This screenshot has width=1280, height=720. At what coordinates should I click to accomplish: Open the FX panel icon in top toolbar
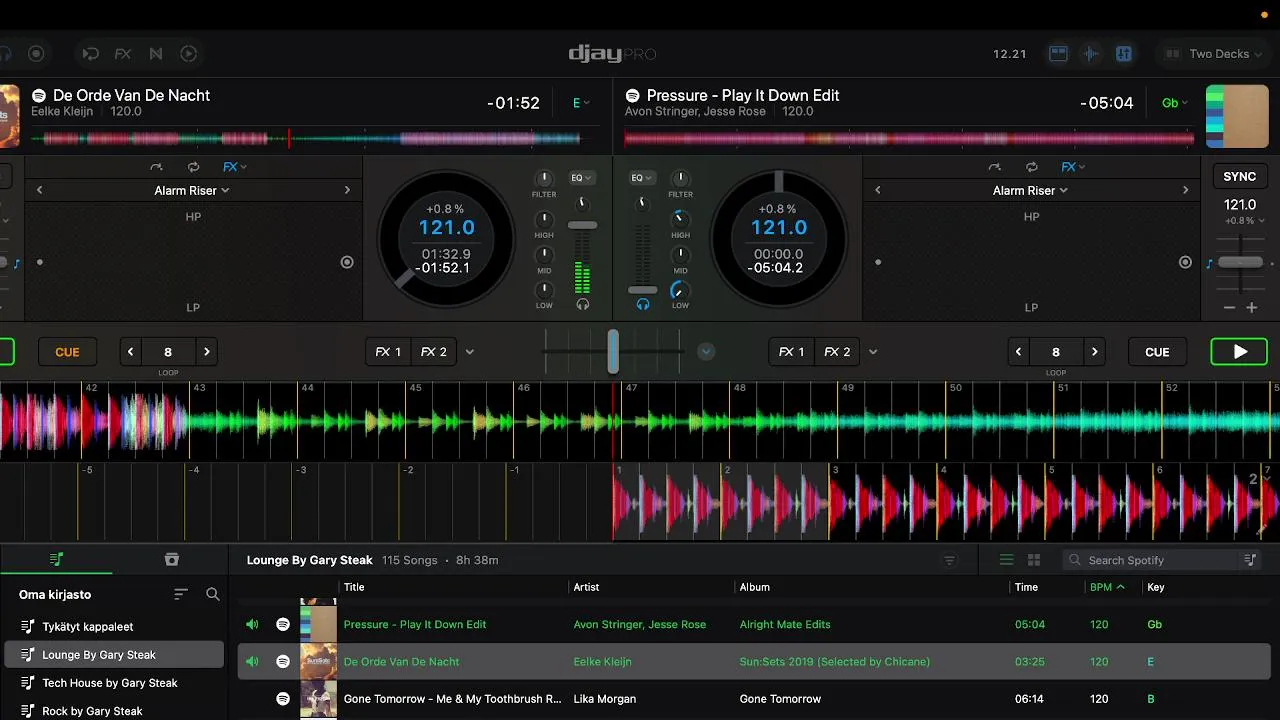(x=123, y=54)
